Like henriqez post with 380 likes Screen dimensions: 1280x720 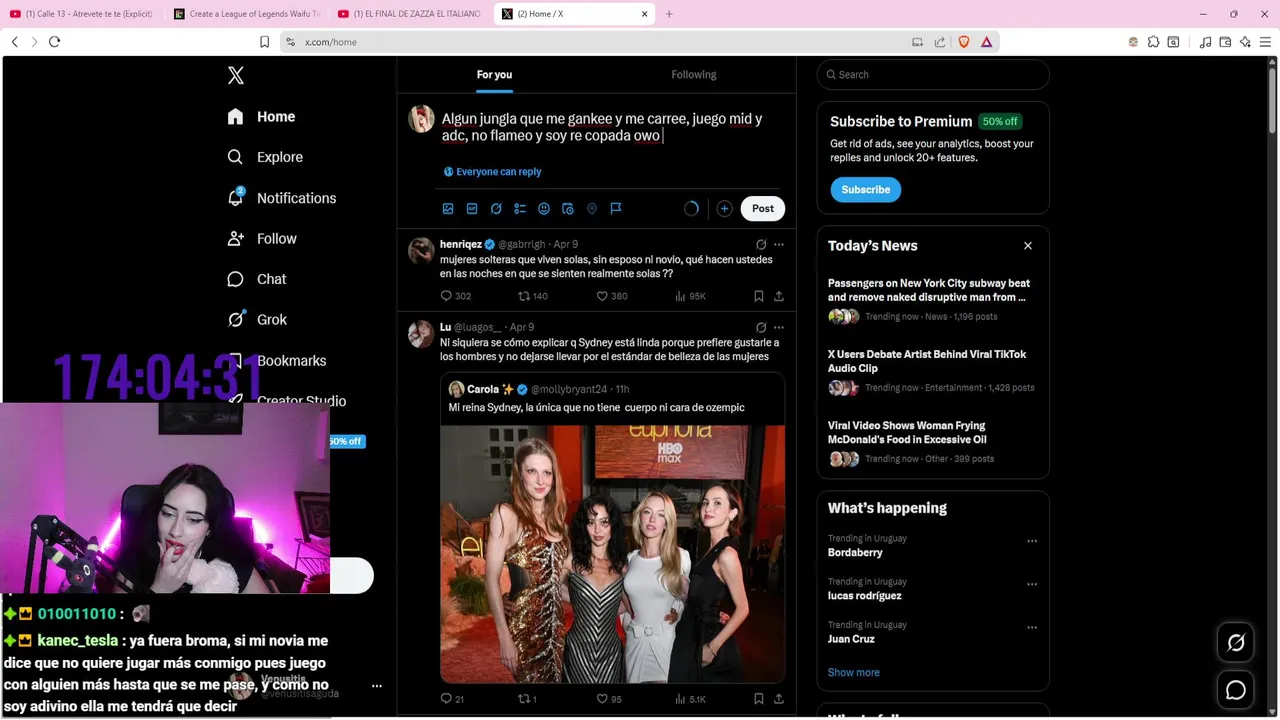coord(611,296)
